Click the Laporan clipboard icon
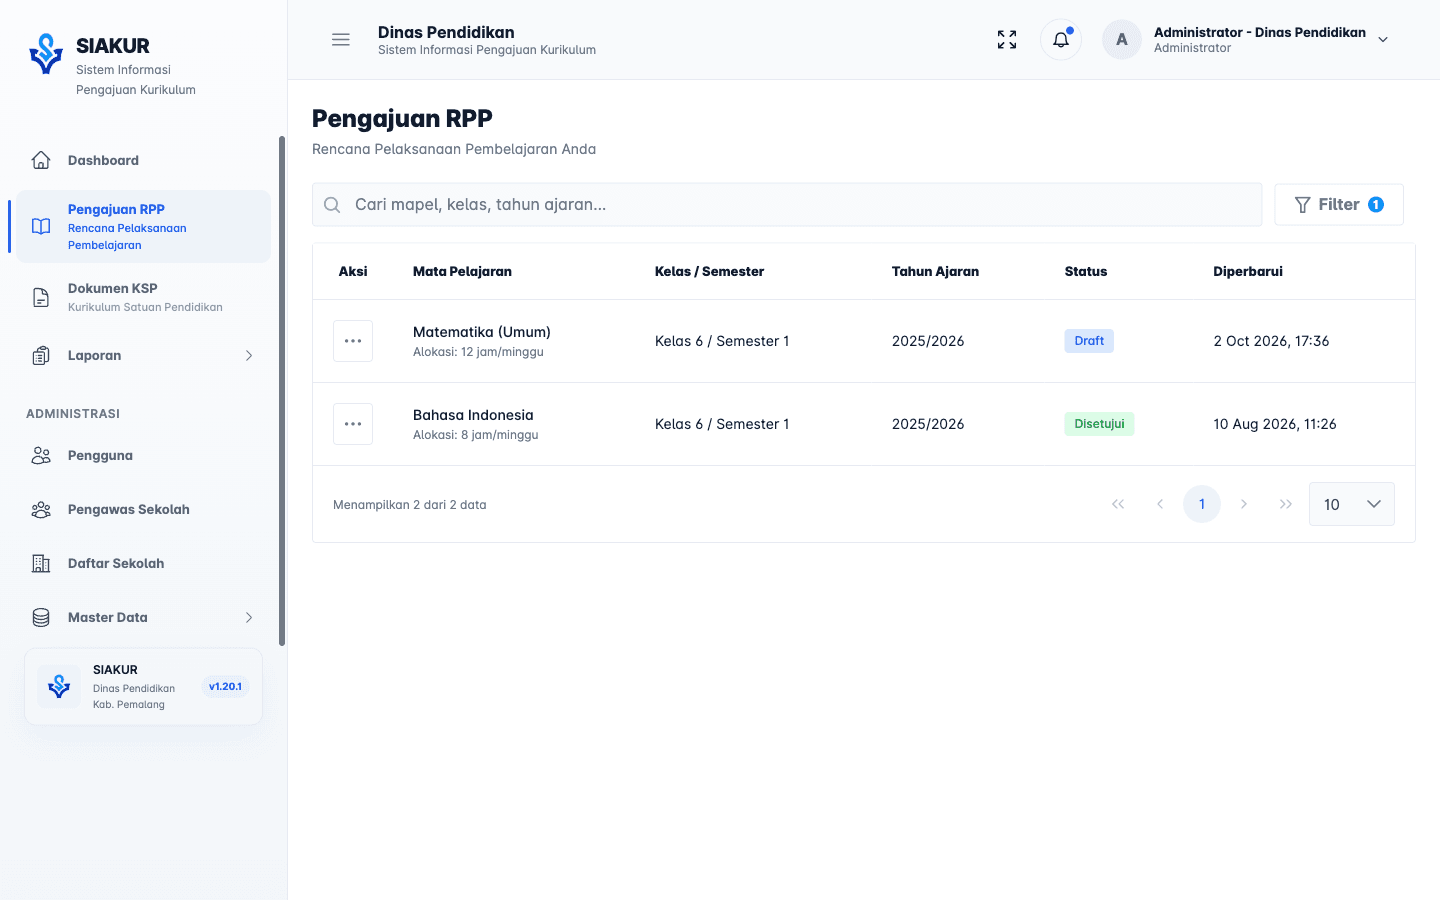Screen dimensions: 1440x900 (41, 356)
